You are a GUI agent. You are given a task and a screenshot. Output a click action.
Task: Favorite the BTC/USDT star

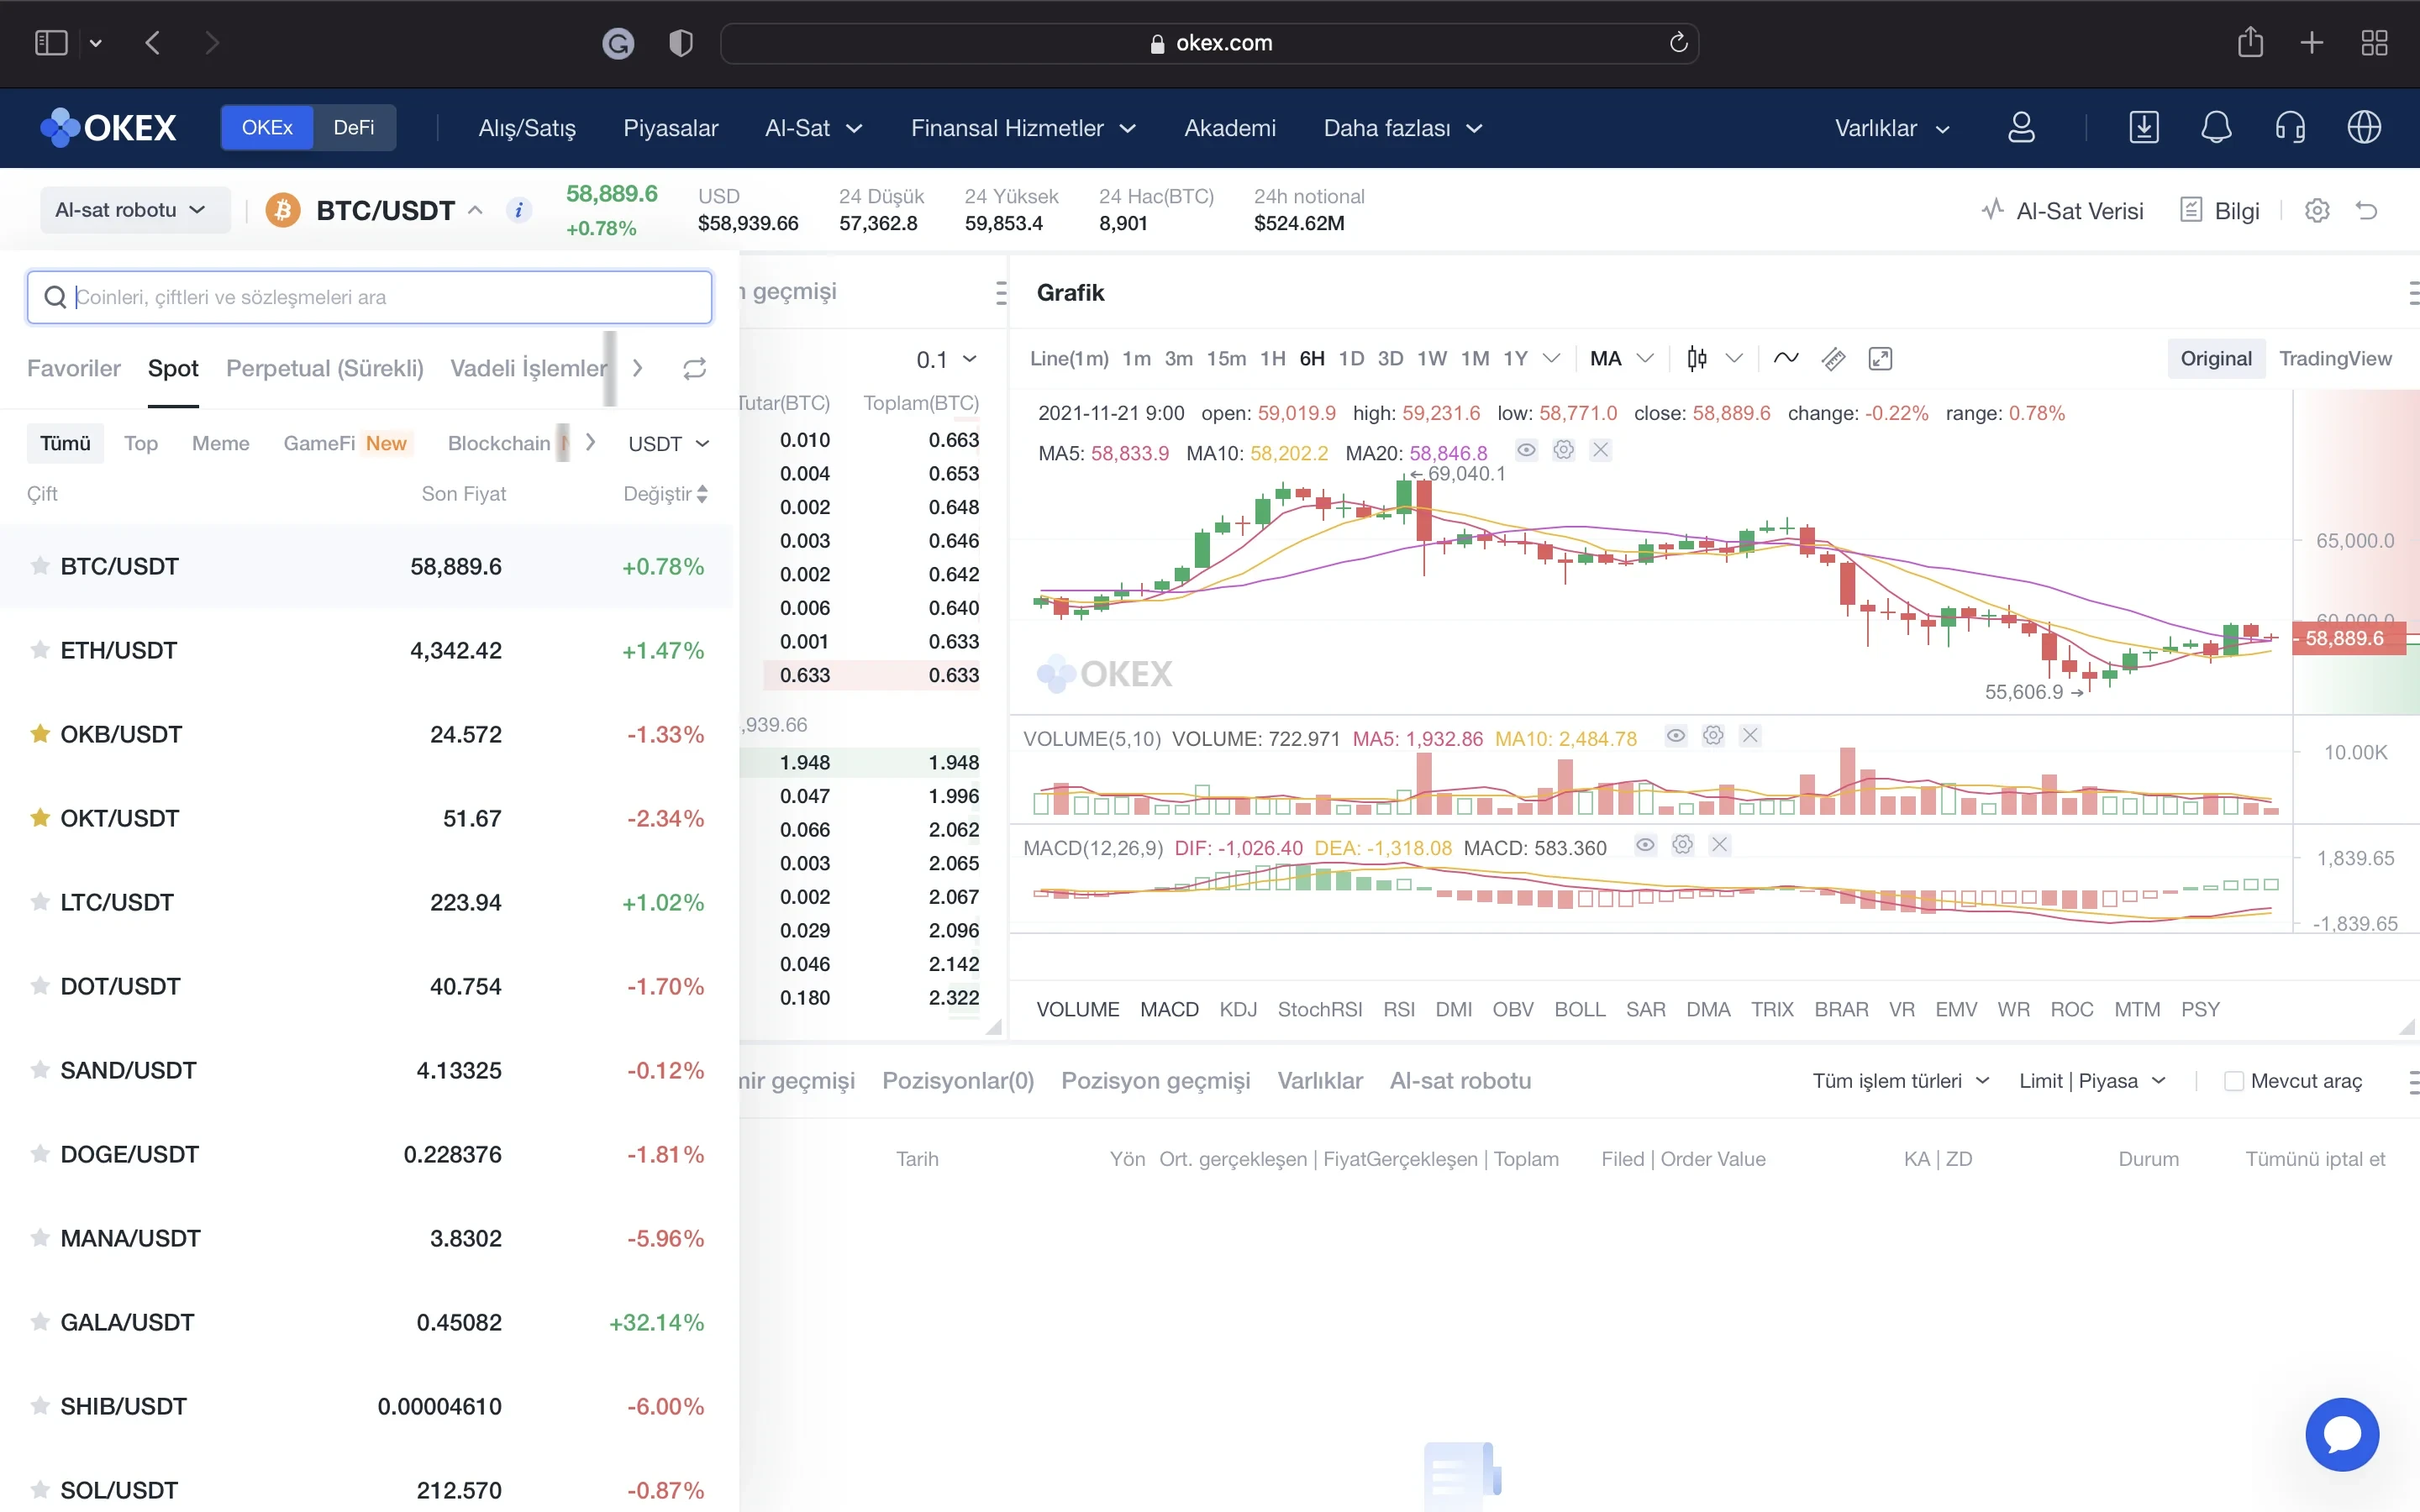click(x=40, y=566)
